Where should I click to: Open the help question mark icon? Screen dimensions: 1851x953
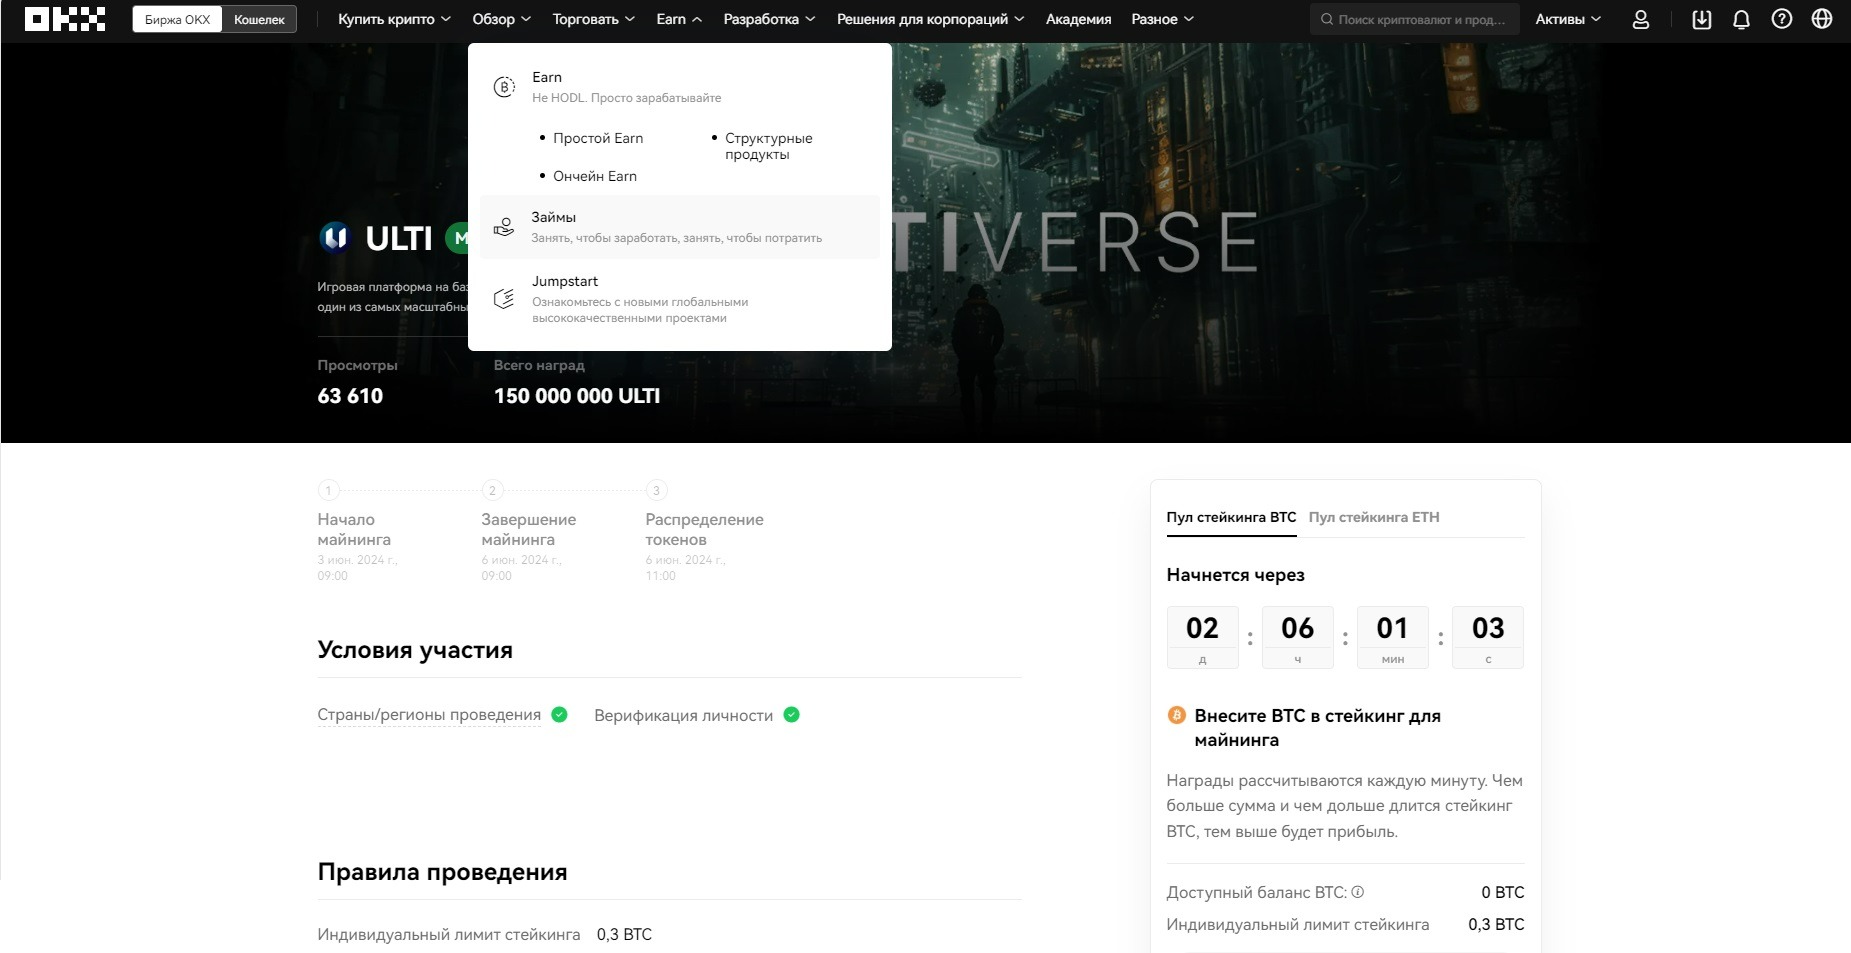tap(1782, 19)
